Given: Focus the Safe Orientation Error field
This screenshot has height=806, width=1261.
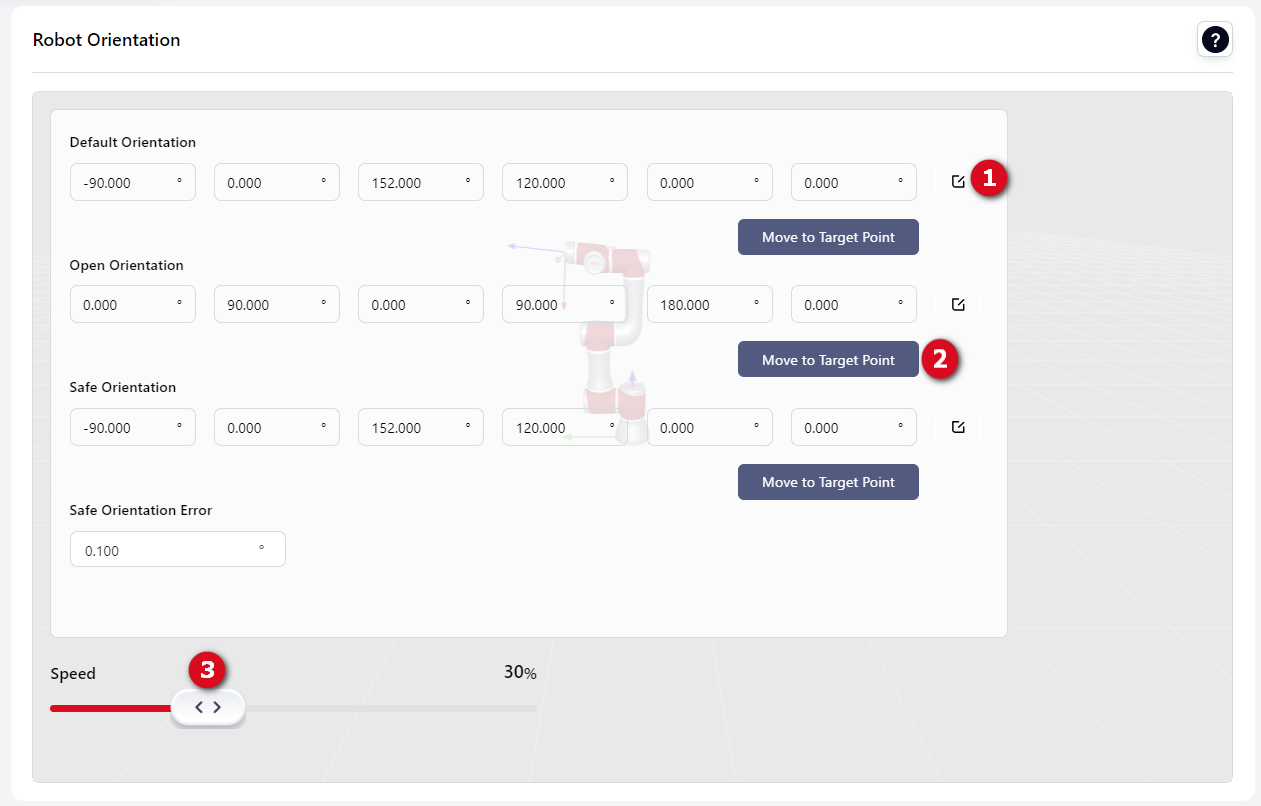Looking at the screenshot, I should pyautogui.click(x=170, y=550).
